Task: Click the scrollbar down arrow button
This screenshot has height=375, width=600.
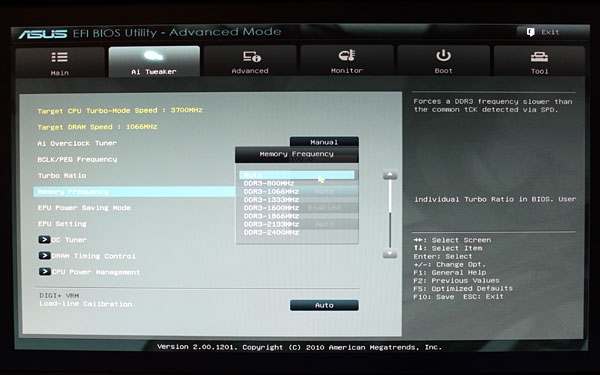Action: (x=390, y=253)
